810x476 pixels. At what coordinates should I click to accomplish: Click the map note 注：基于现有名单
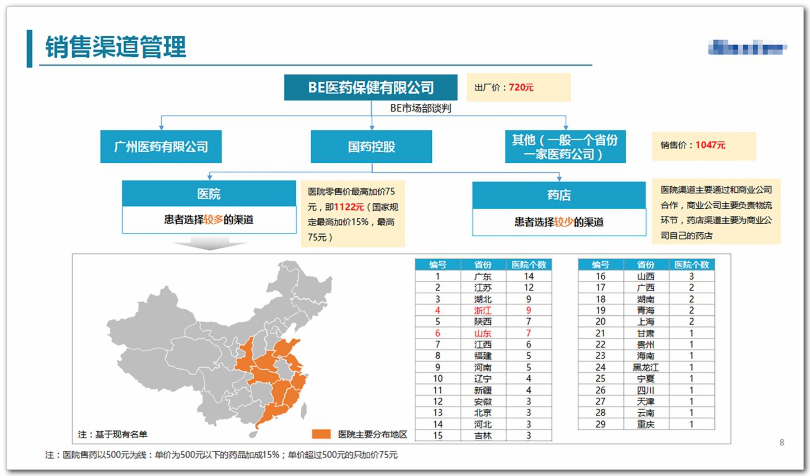[113, 434]
